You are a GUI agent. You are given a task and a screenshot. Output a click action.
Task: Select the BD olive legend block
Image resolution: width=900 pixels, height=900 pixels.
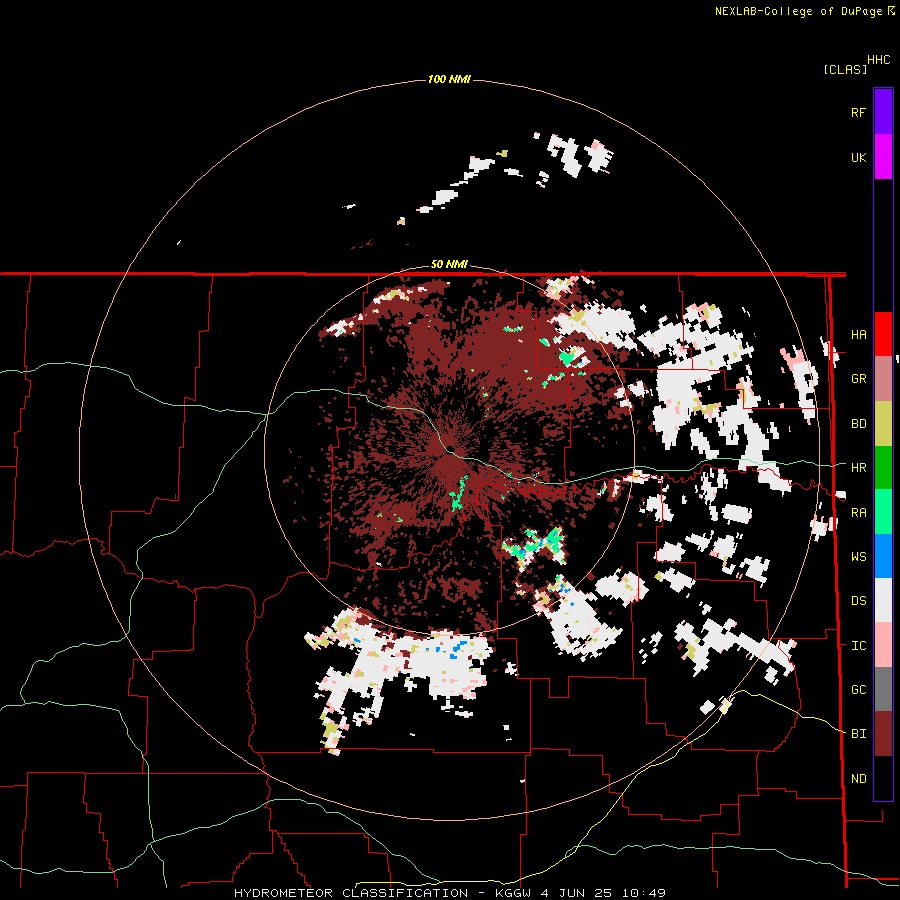coord(883,424)
